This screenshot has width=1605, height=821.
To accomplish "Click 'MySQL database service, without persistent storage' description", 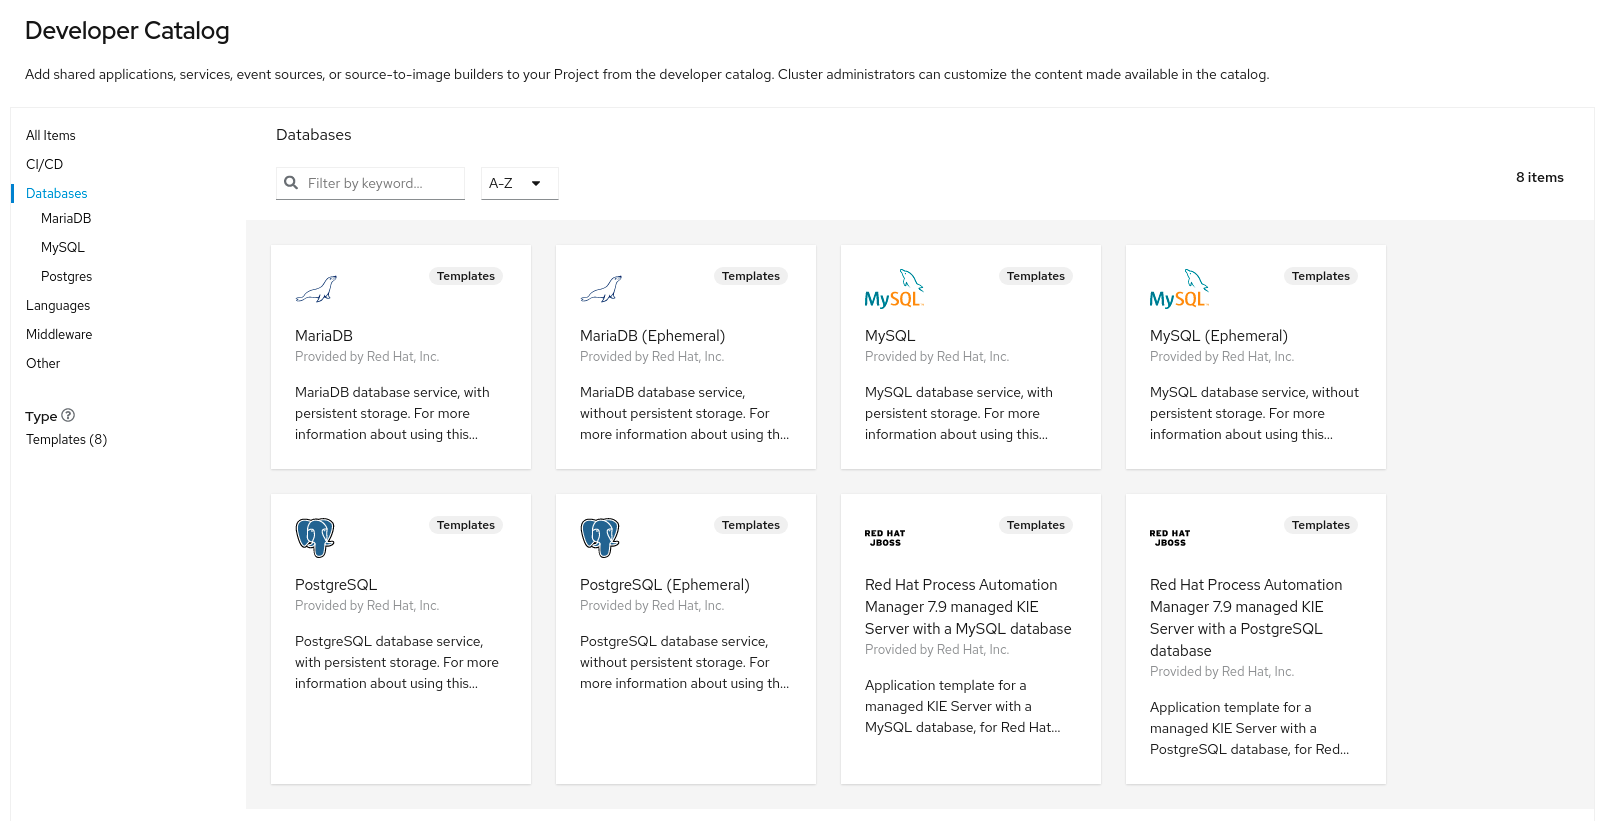I will [1254, 413].
